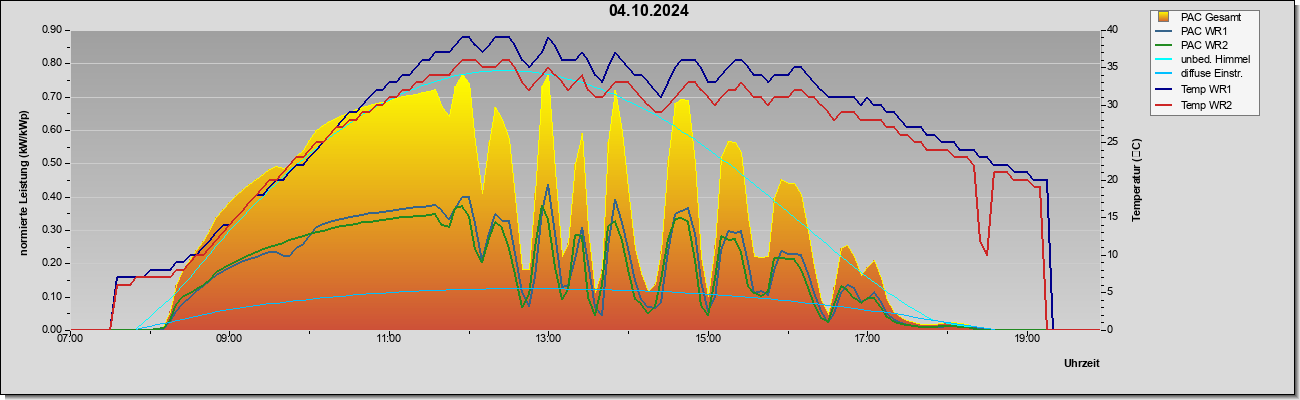
Task: Click the Uhrzeit axis title
Action: pyautogui.click(x=1081, y=363)
